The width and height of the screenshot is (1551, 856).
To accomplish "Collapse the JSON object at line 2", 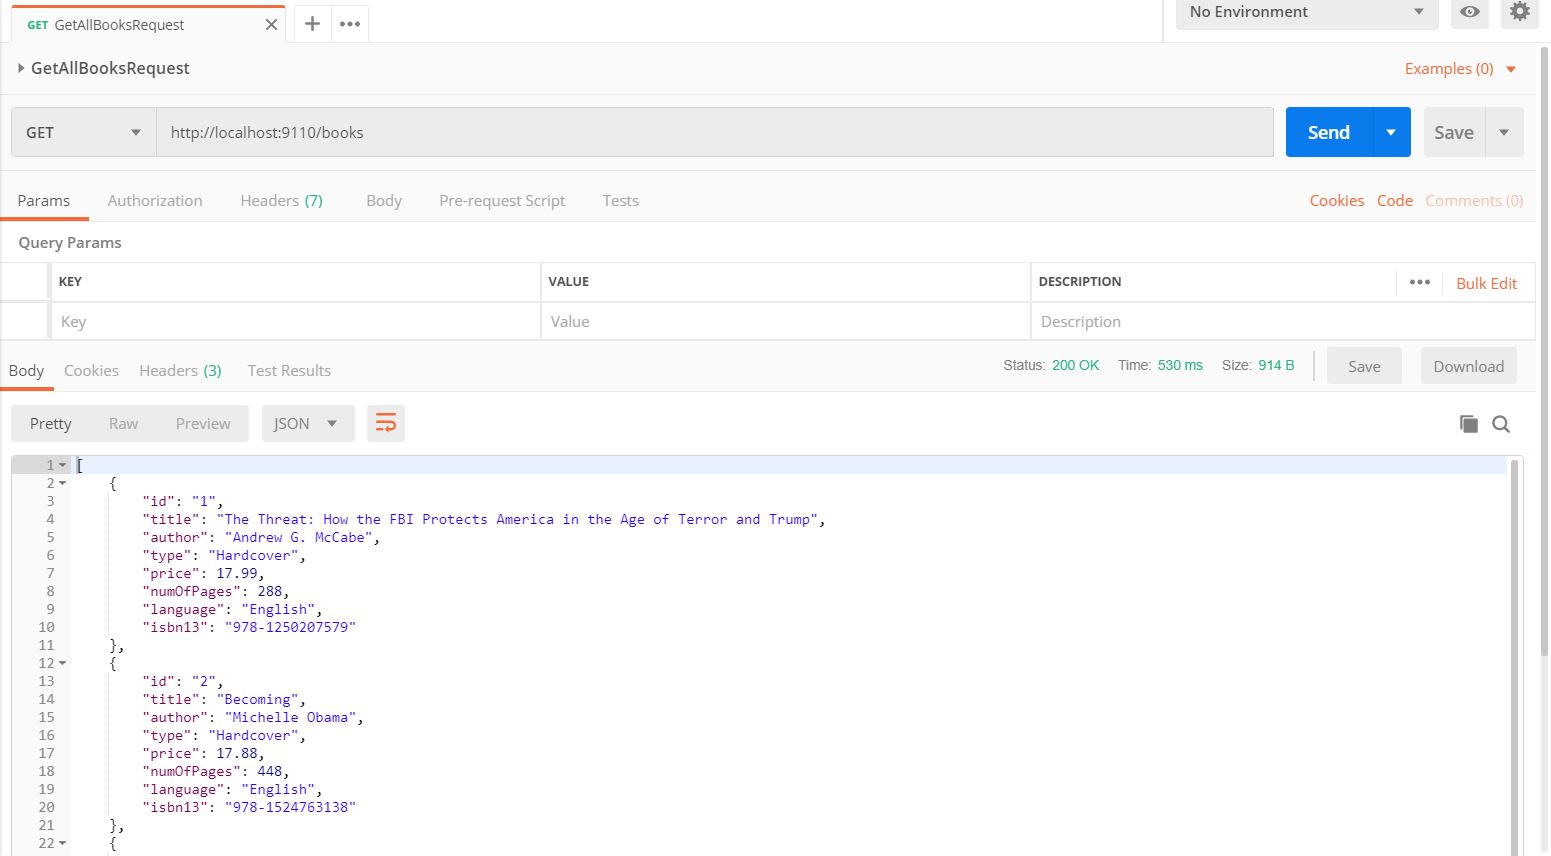I will (x=63, y=483).
